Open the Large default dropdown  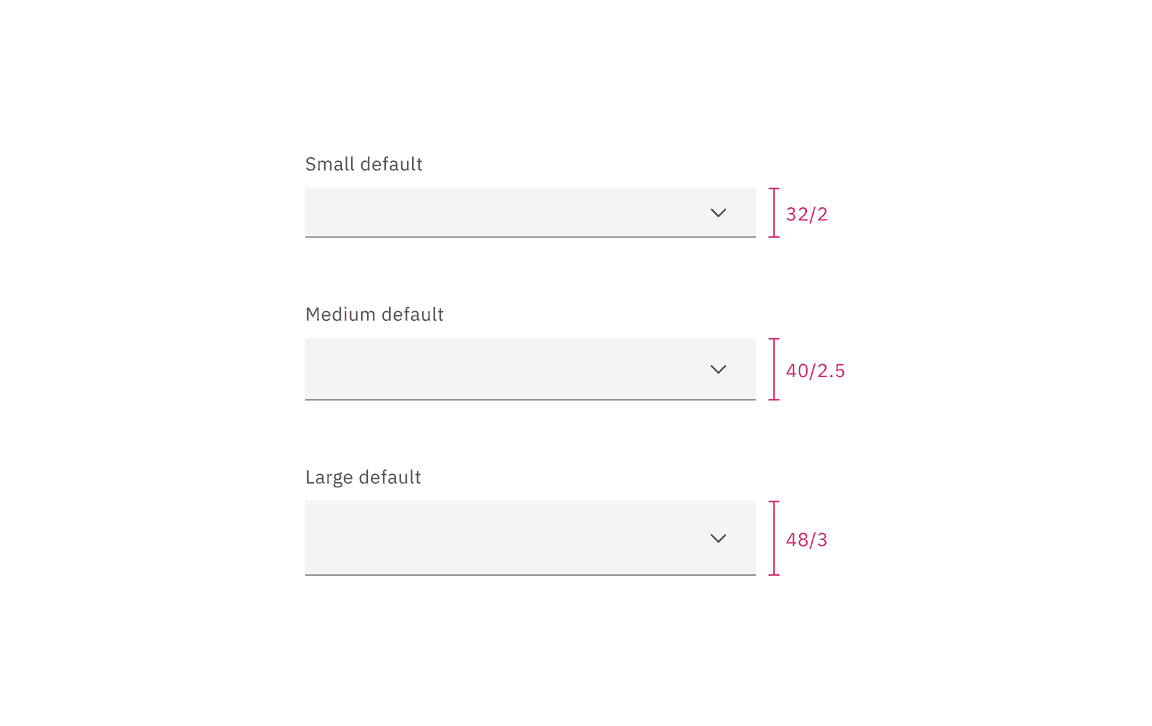tap(530, 538)
